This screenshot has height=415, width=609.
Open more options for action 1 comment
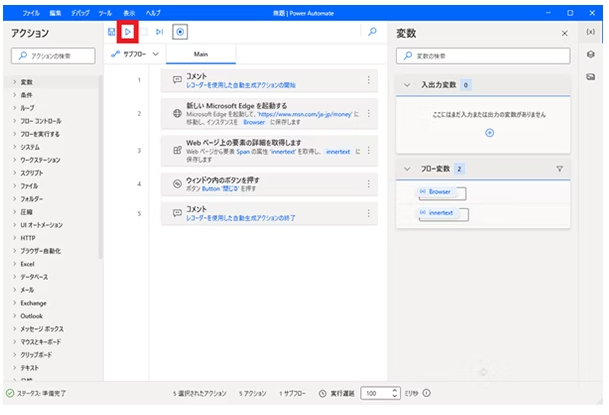[368, 80]
